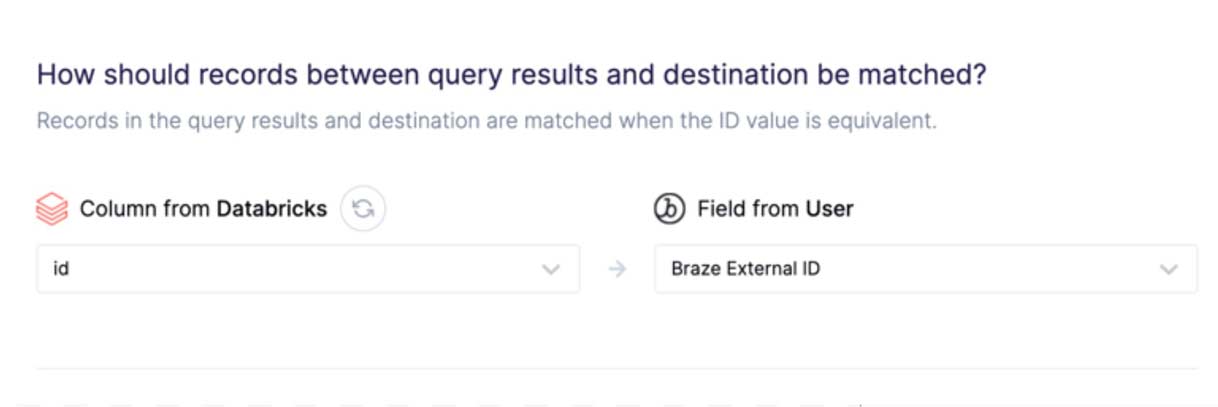Click the 'Braze External ID' value text
Viewport: 1218px width, 407px height.
coord(746,269)
